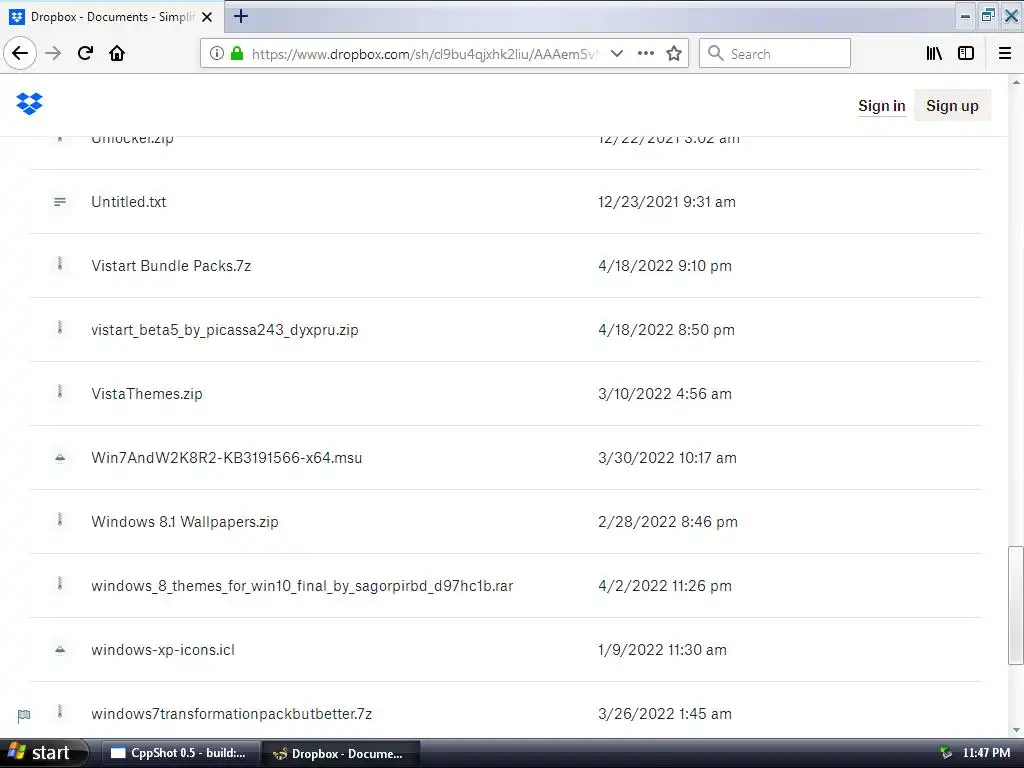
Task: Open the Windows start menu
Action: pyautogui.click(x=43, y=753)
